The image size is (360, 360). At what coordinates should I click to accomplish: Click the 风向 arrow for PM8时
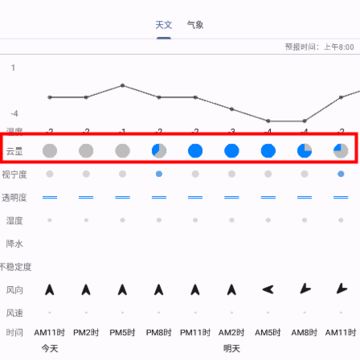pyautogui.click(x=159, y=290)
